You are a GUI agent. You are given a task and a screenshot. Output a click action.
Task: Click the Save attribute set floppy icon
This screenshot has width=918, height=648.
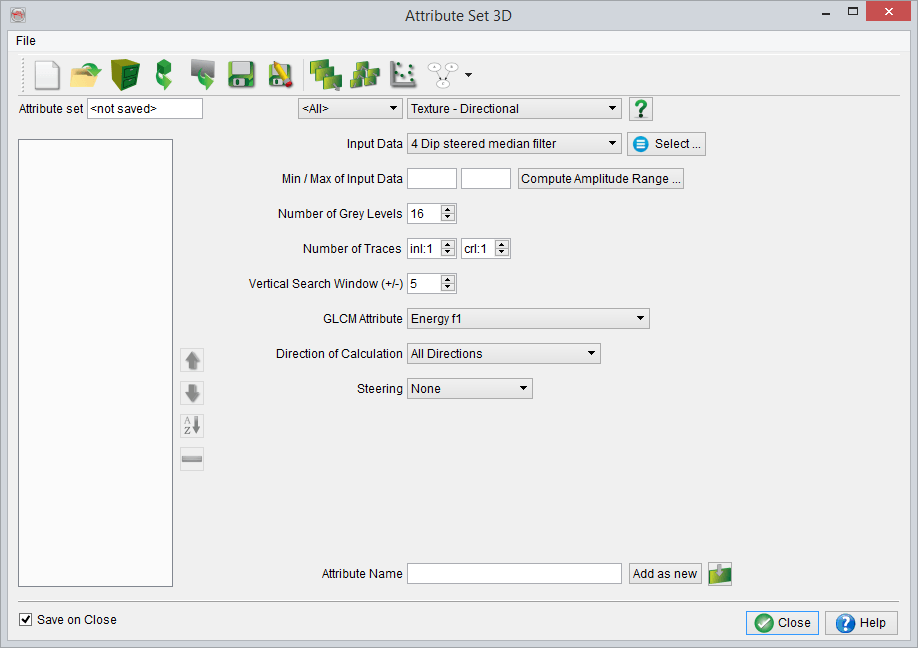click(x=240, y=75)
